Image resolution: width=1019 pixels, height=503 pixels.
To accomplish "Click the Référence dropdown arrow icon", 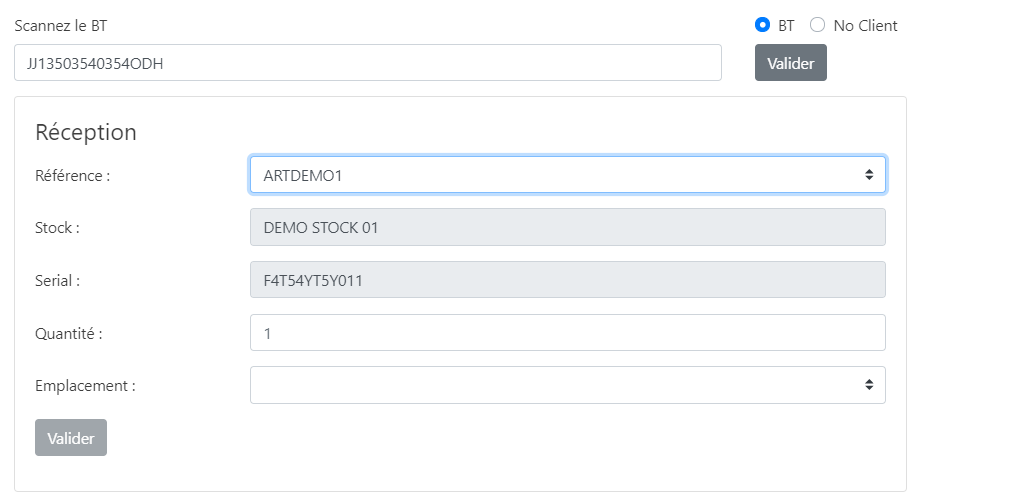I will [869, 175].
